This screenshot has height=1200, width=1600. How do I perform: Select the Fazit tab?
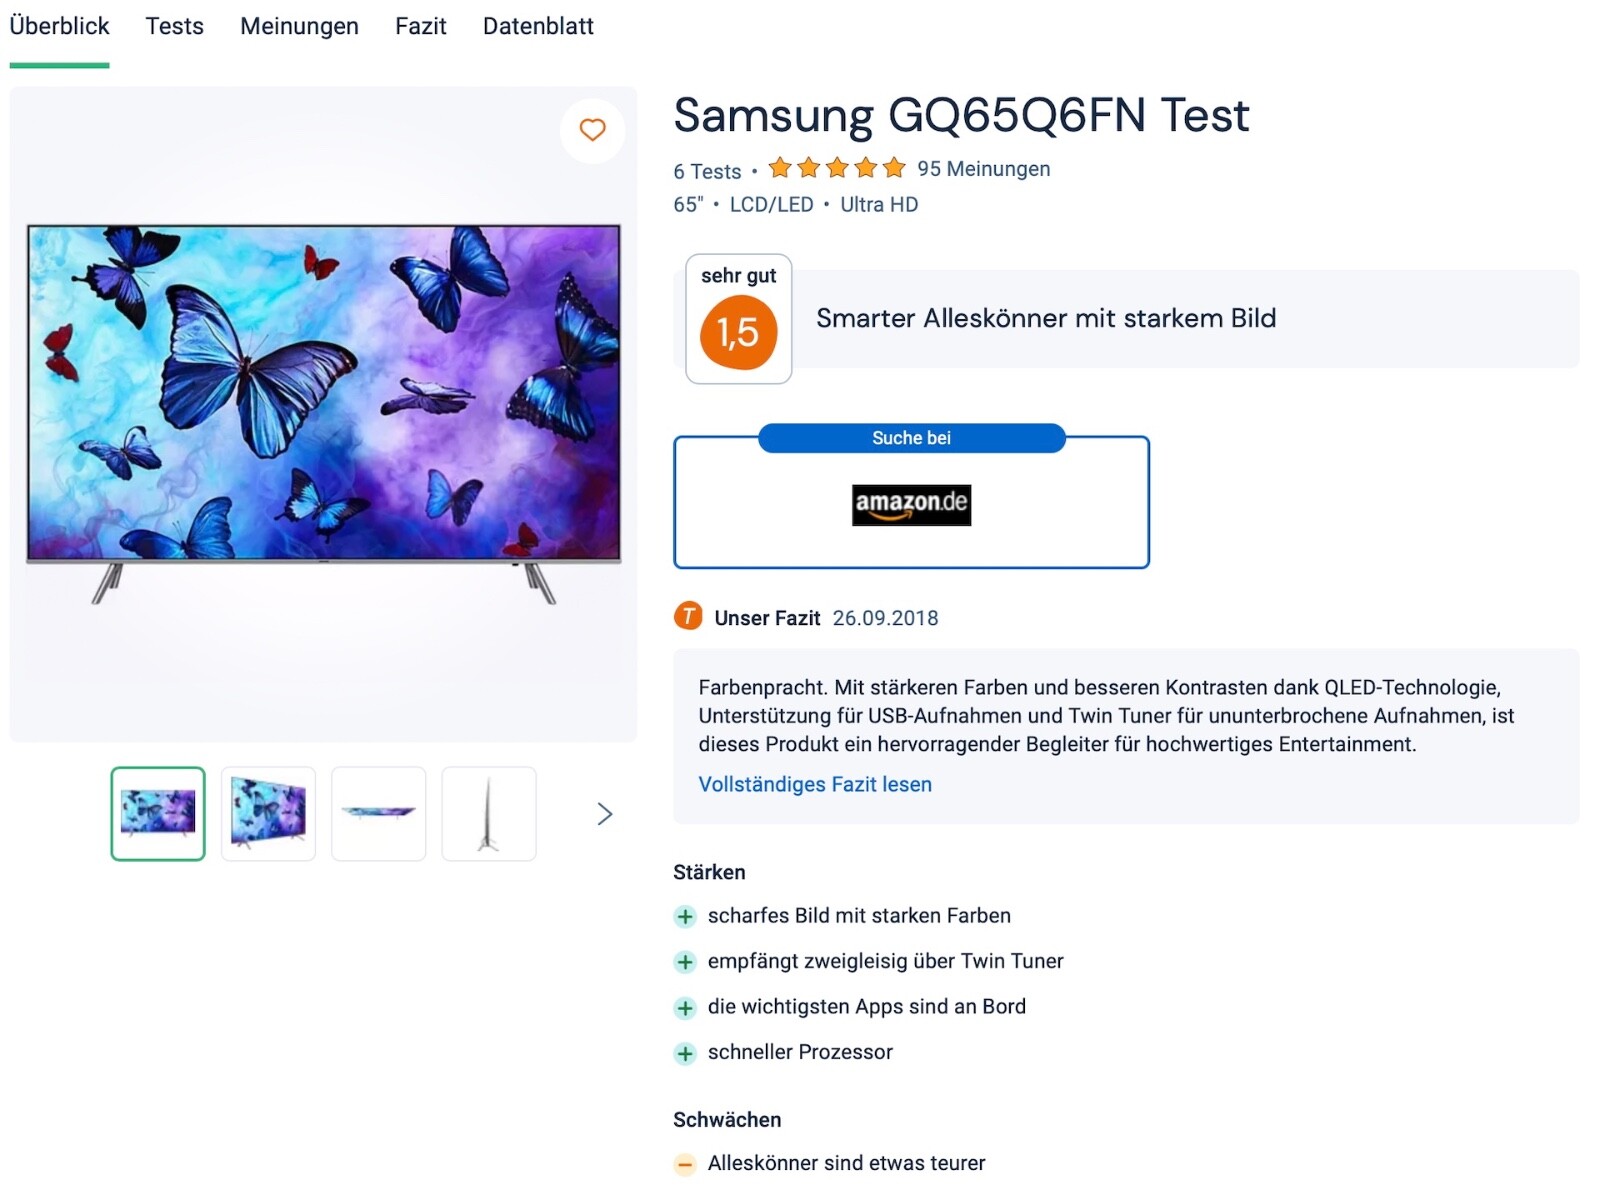(x=420, y=26)
